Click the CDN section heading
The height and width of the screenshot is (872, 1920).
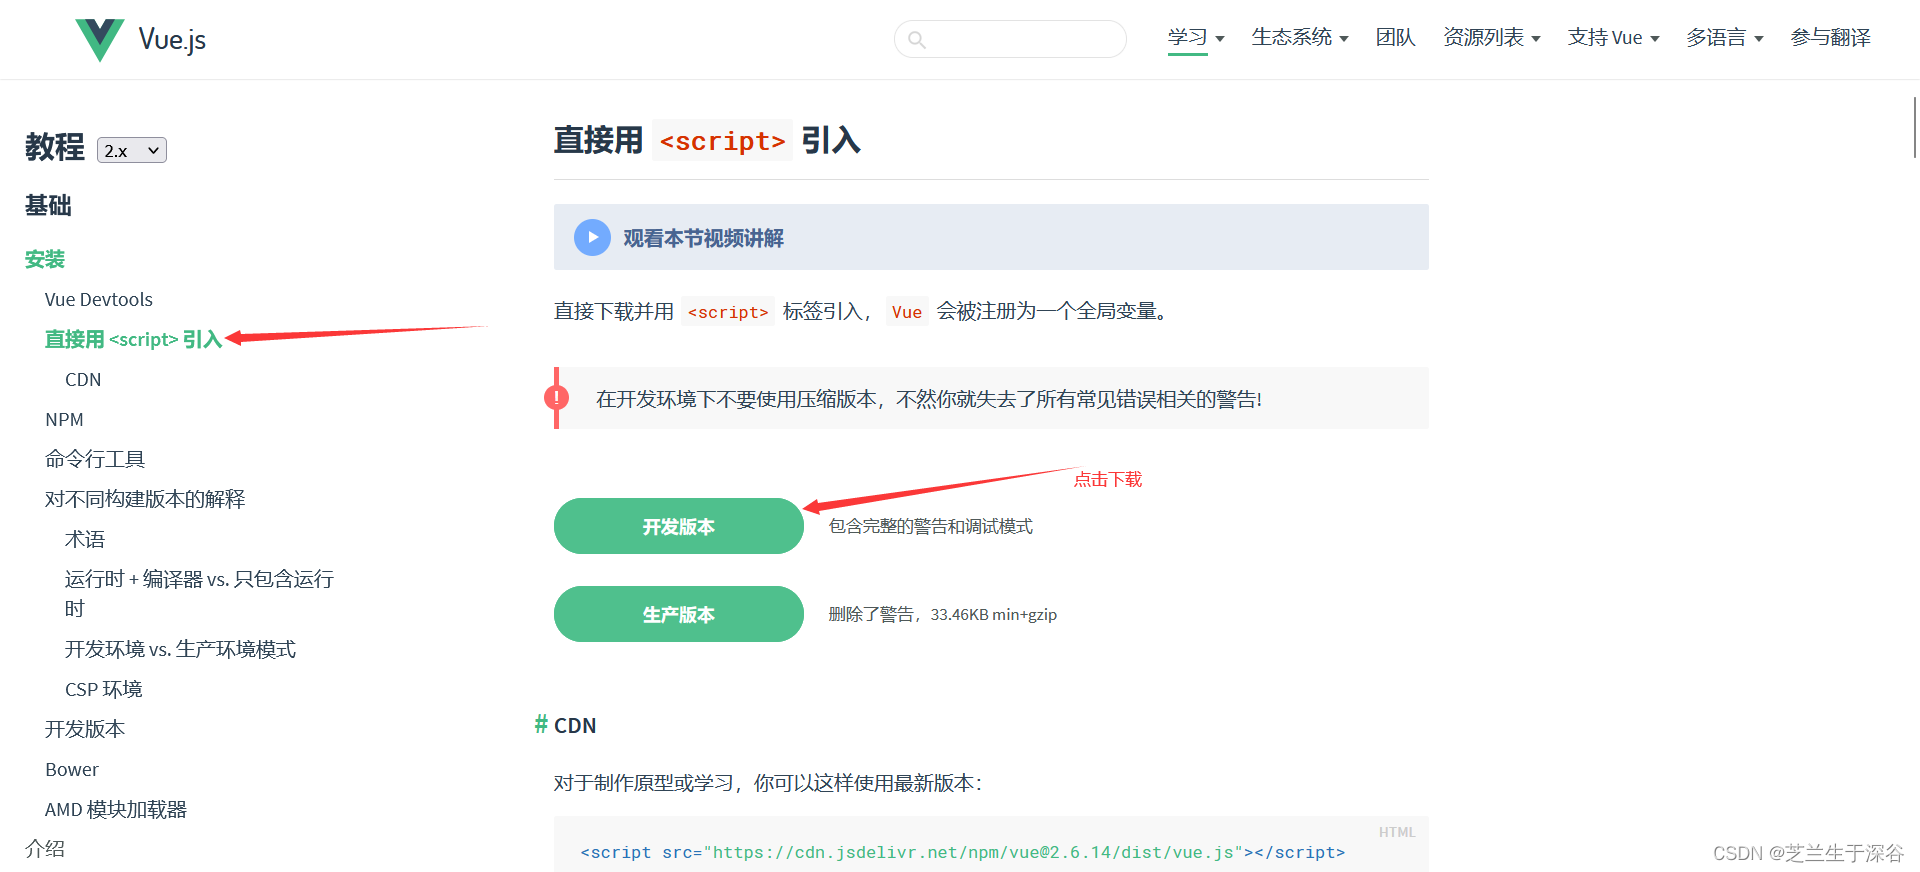click(575, 726)
